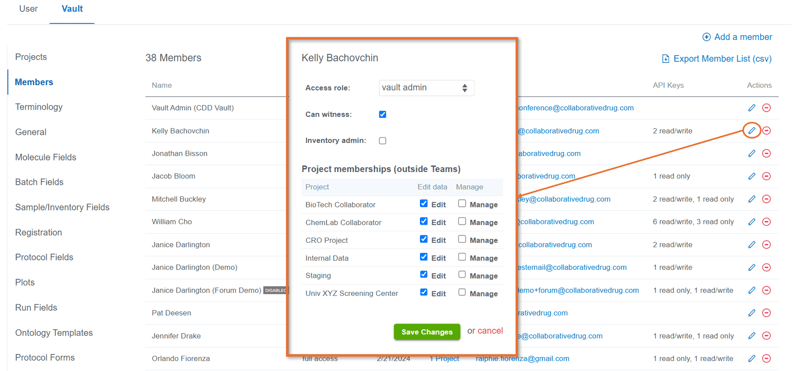The image size is (800, 371).
Task: Click Orlando Fiorenza's 1 Project link
Action: pyautogui.click(x=444, y=359)
